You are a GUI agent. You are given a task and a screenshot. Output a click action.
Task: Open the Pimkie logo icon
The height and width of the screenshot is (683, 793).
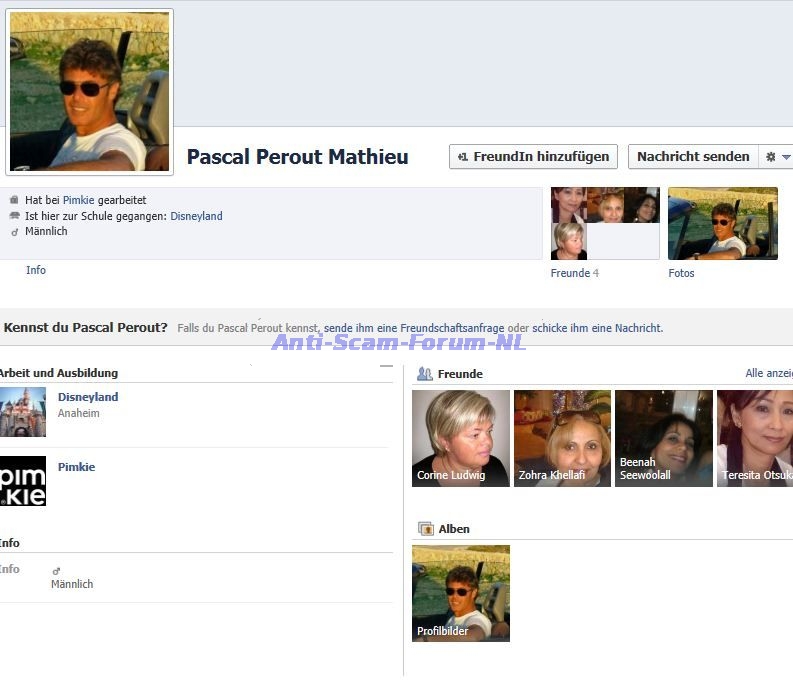point(23,481)
